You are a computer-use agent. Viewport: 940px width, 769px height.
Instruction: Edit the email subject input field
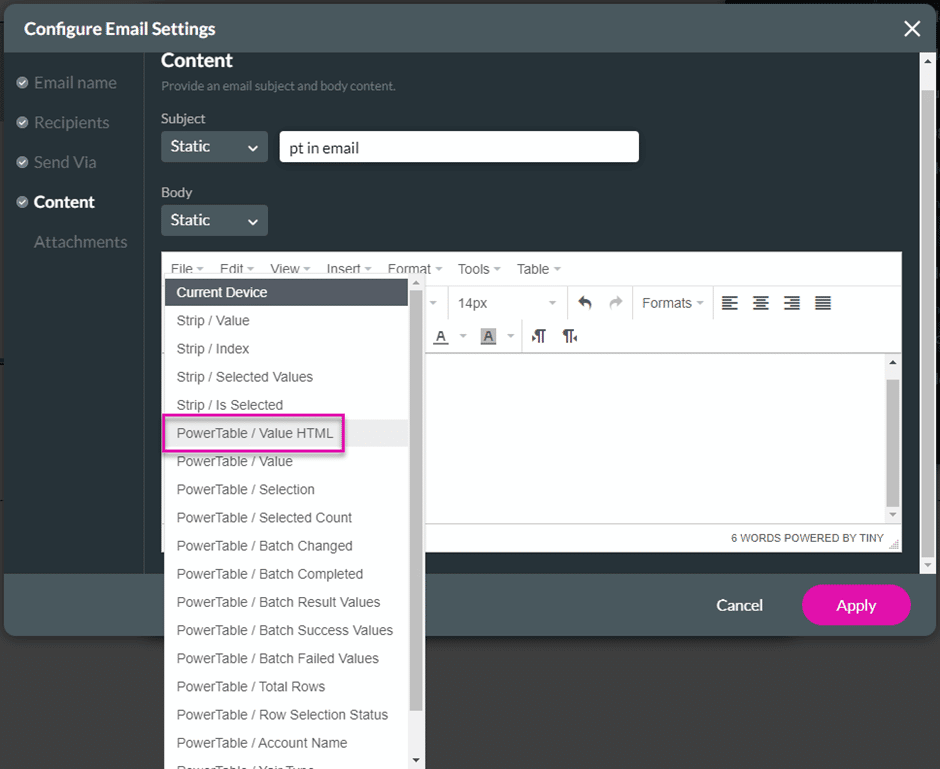point(459,146)
